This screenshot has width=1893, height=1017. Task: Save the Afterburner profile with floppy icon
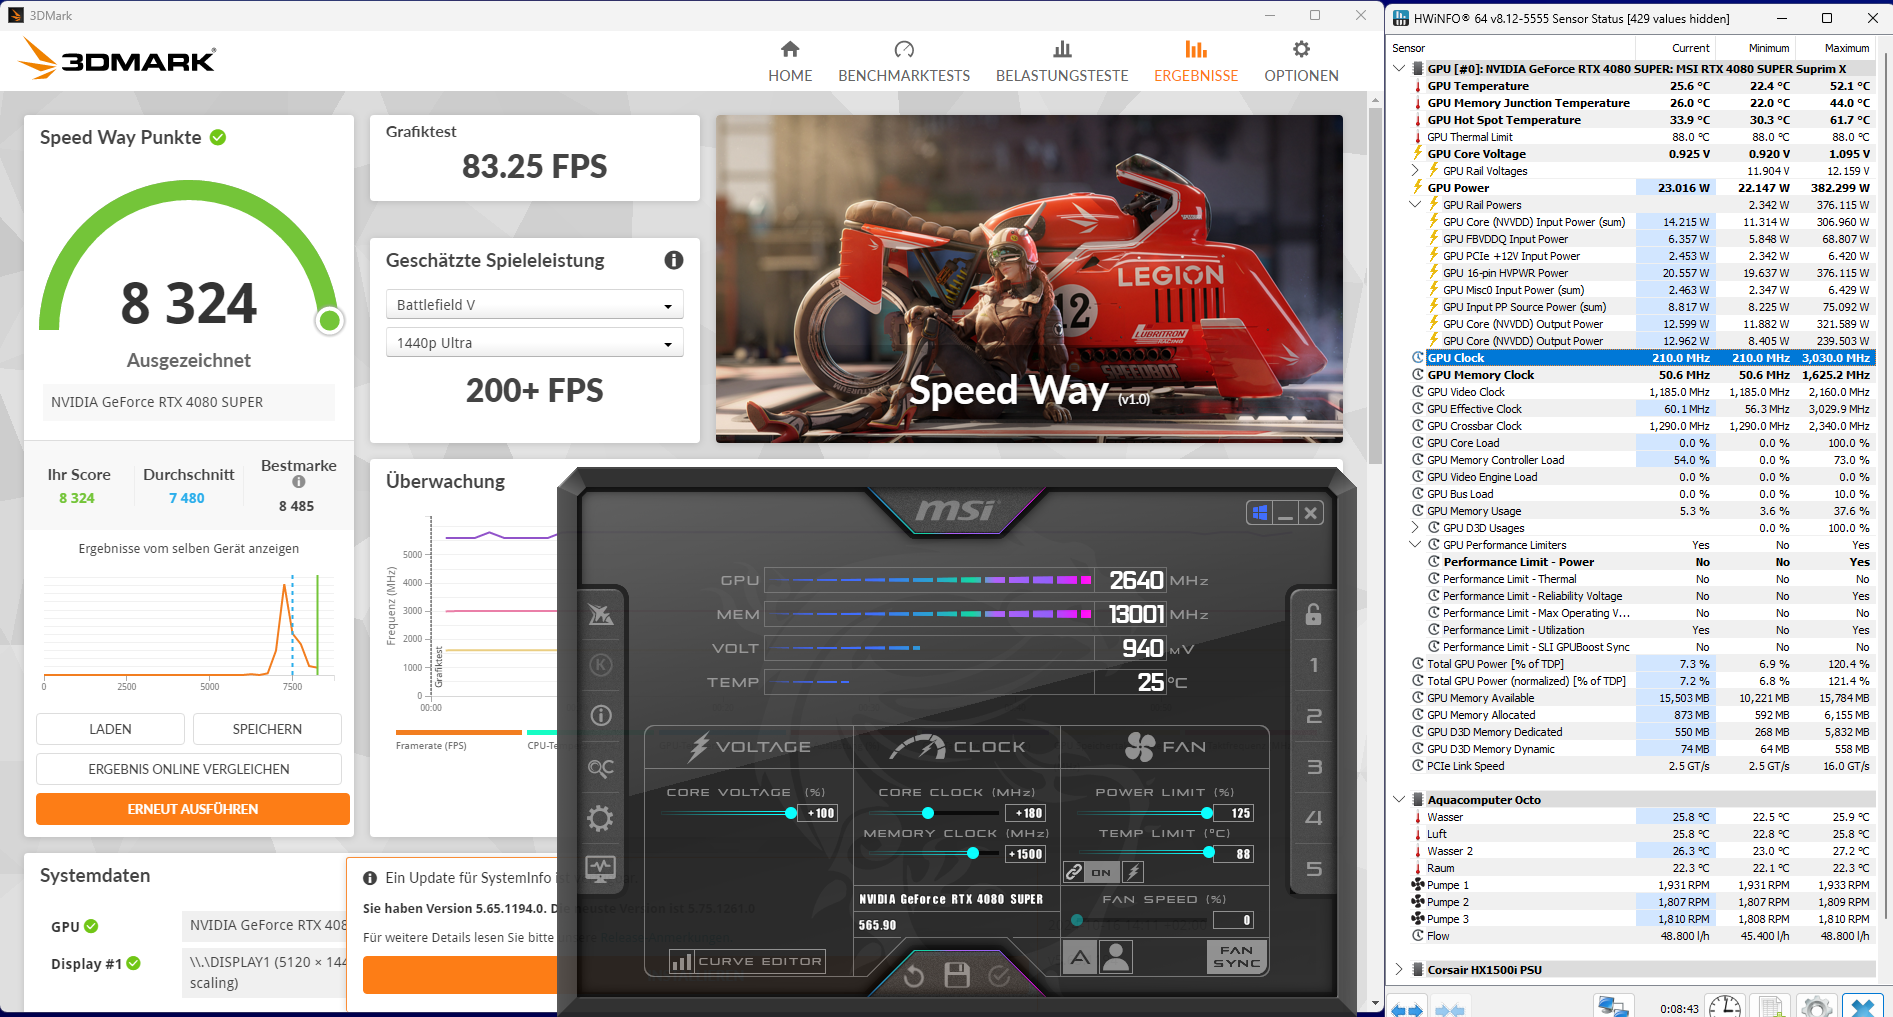[957, 975]
